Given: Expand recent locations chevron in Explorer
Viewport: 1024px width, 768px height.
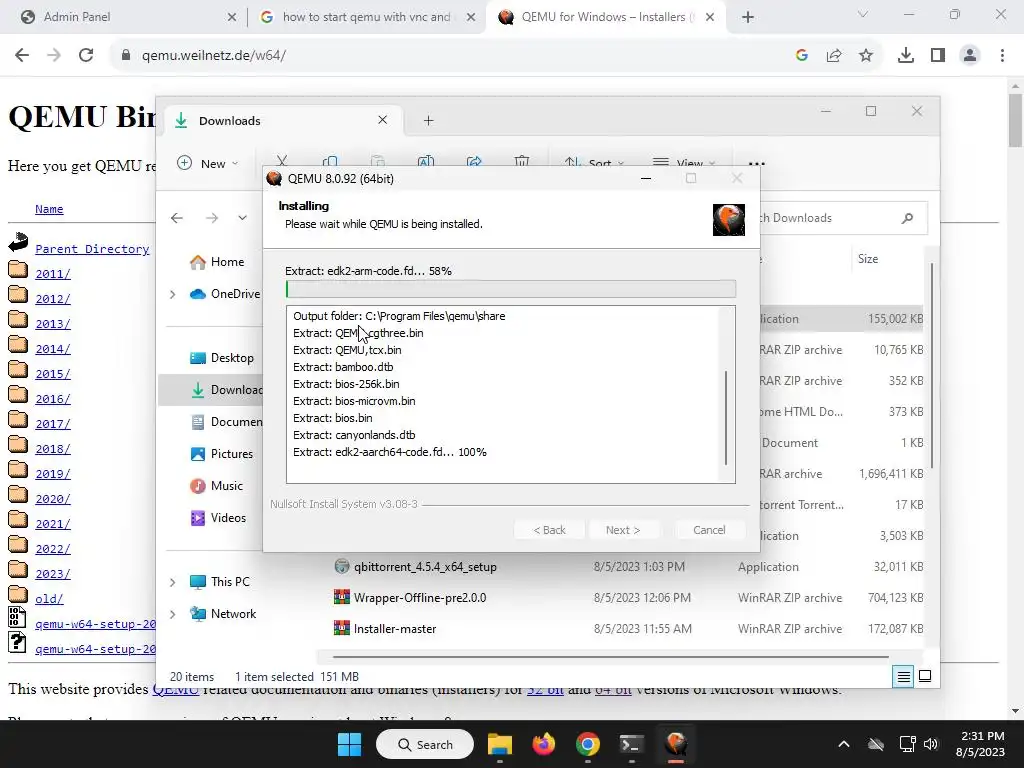Looking at the screenshot, I should pos(242,218).
